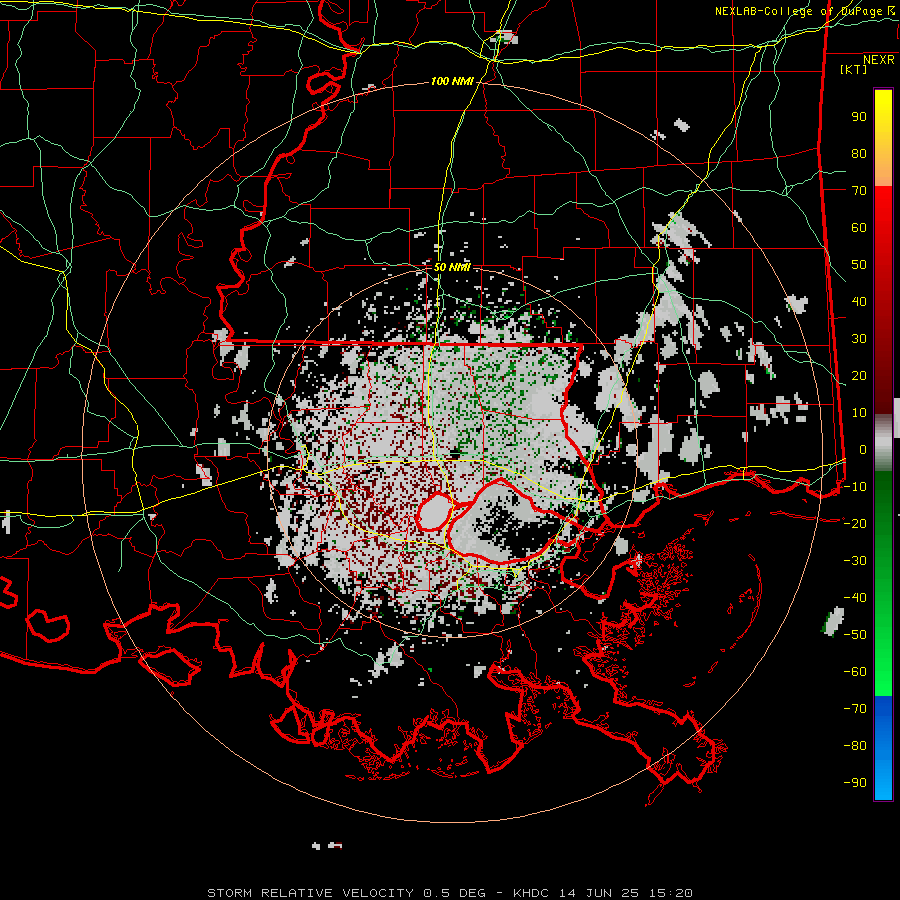Click the "60" value on velocity scale

click(859, 228)
